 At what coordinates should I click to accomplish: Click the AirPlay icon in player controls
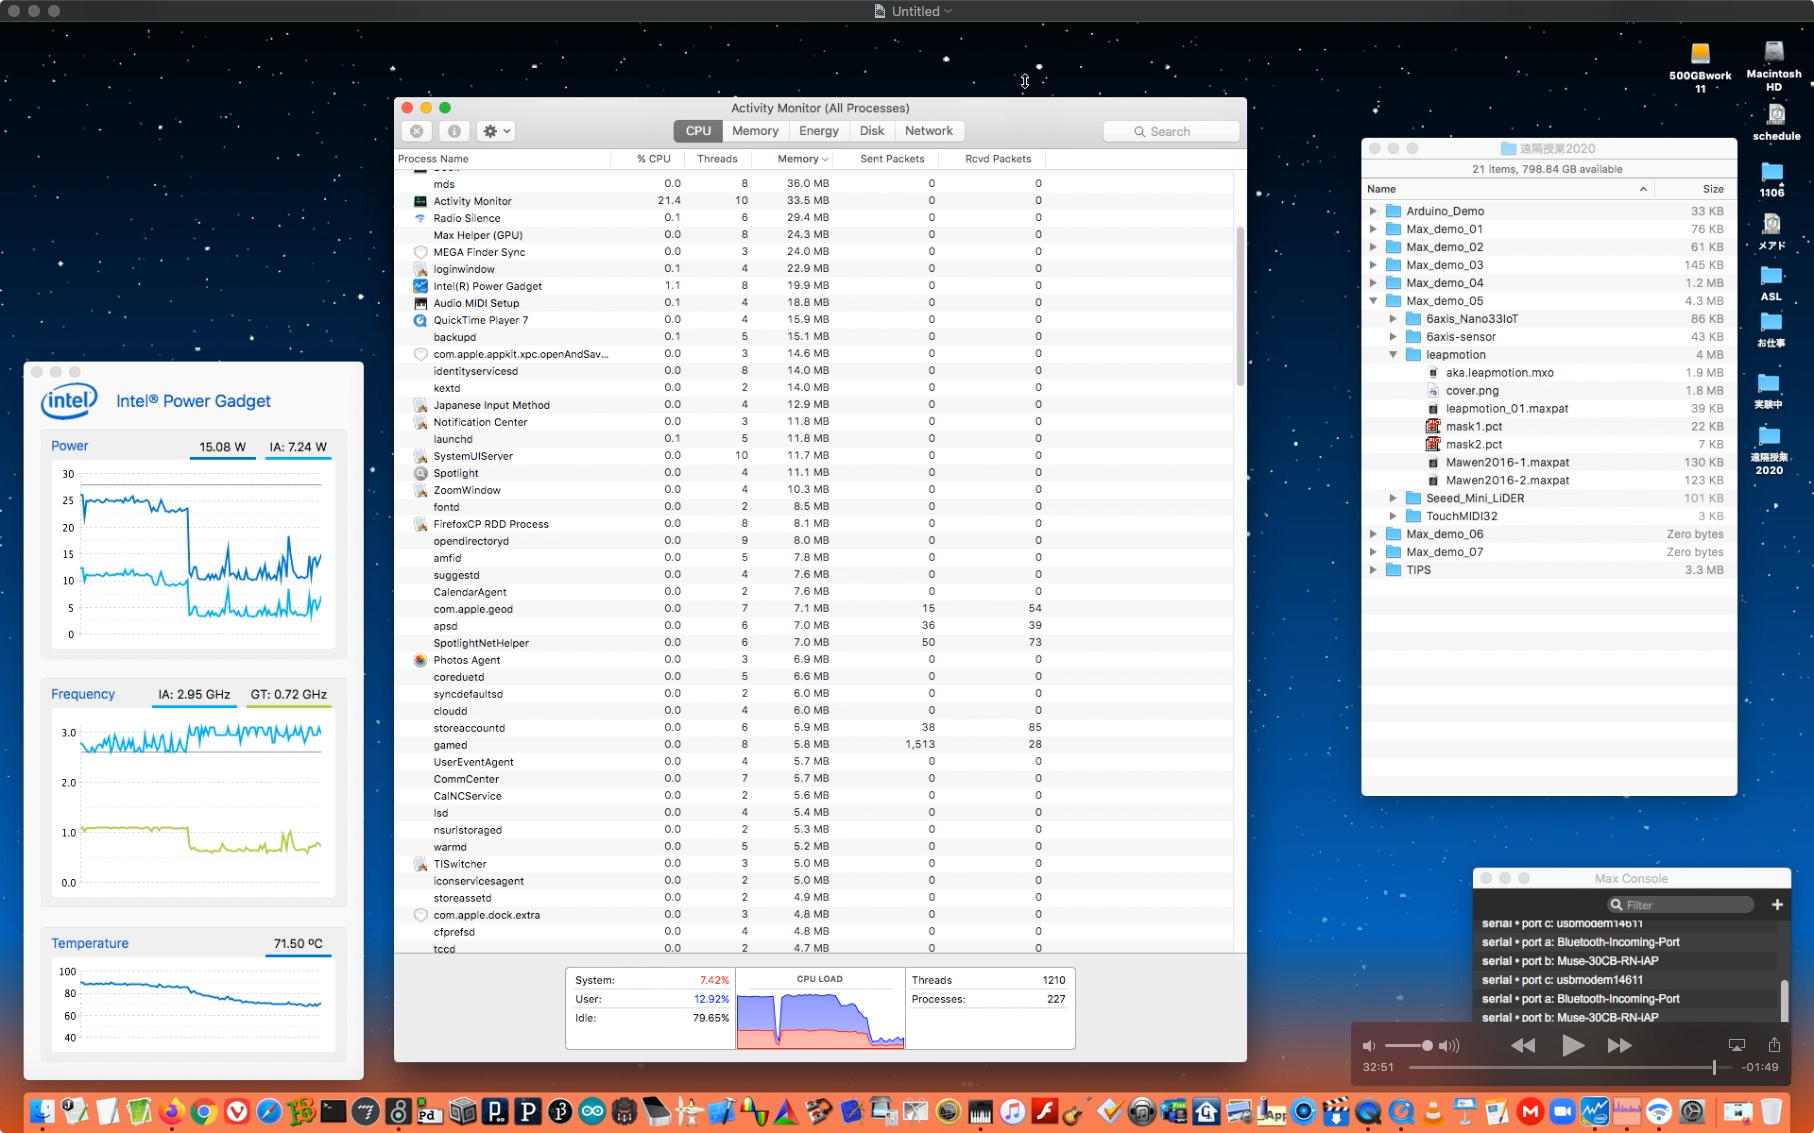click(x=1737, y=1045)
